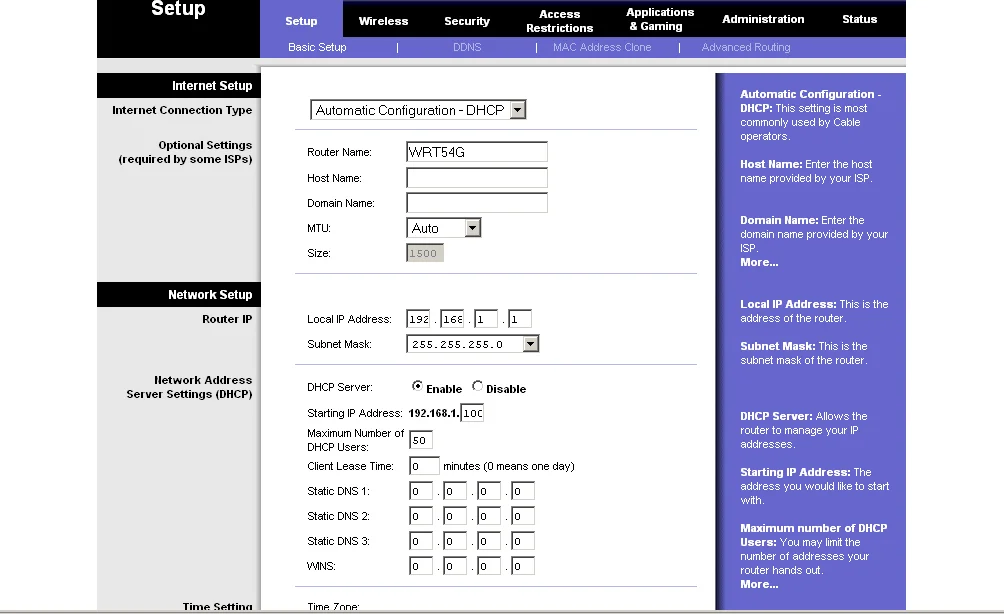This screenshot has height=614, width=1004.
Task: Select the Disable DHCP Server radio button
Action: 478,387
